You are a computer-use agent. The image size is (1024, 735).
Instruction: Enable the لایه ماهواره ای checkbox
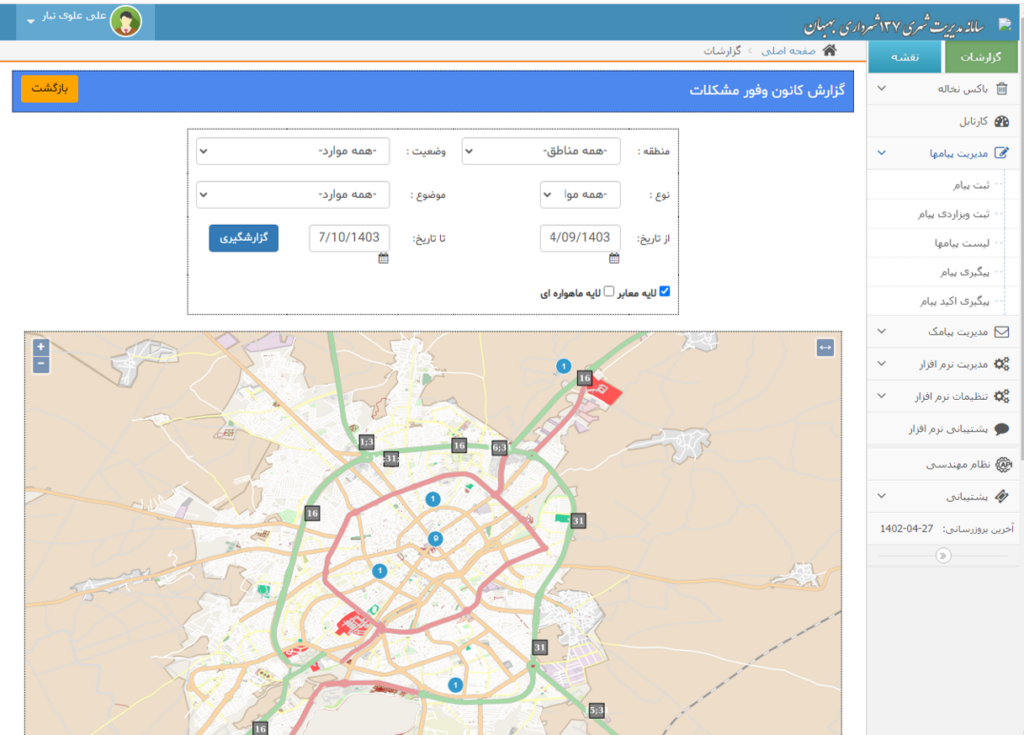click(608, 292)
